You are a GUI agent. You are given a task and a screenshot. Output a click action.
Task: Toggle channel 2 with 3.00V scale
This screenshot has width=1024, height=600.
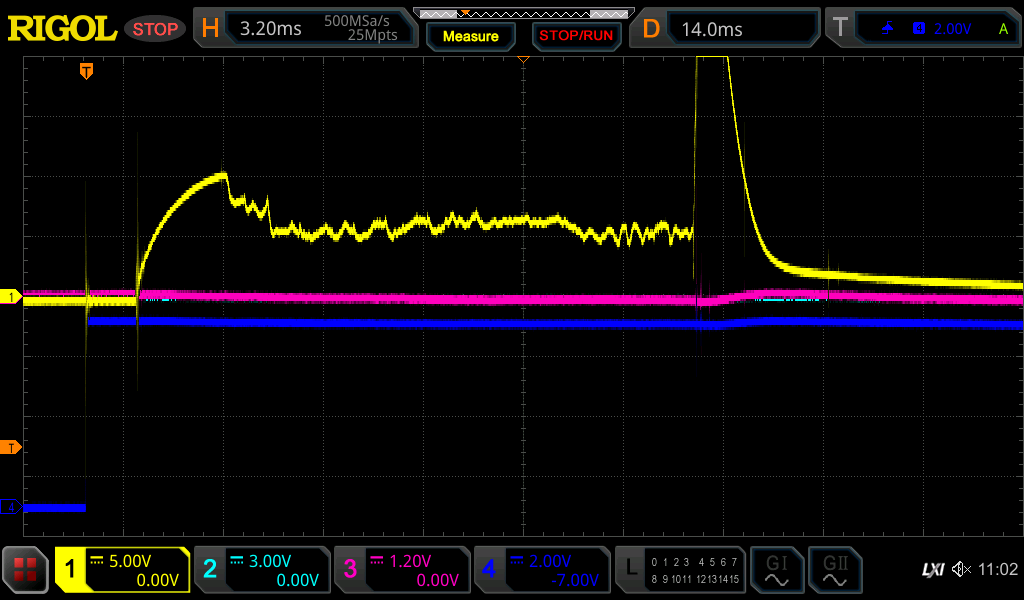pyautogui.click(x=261, y=570)
